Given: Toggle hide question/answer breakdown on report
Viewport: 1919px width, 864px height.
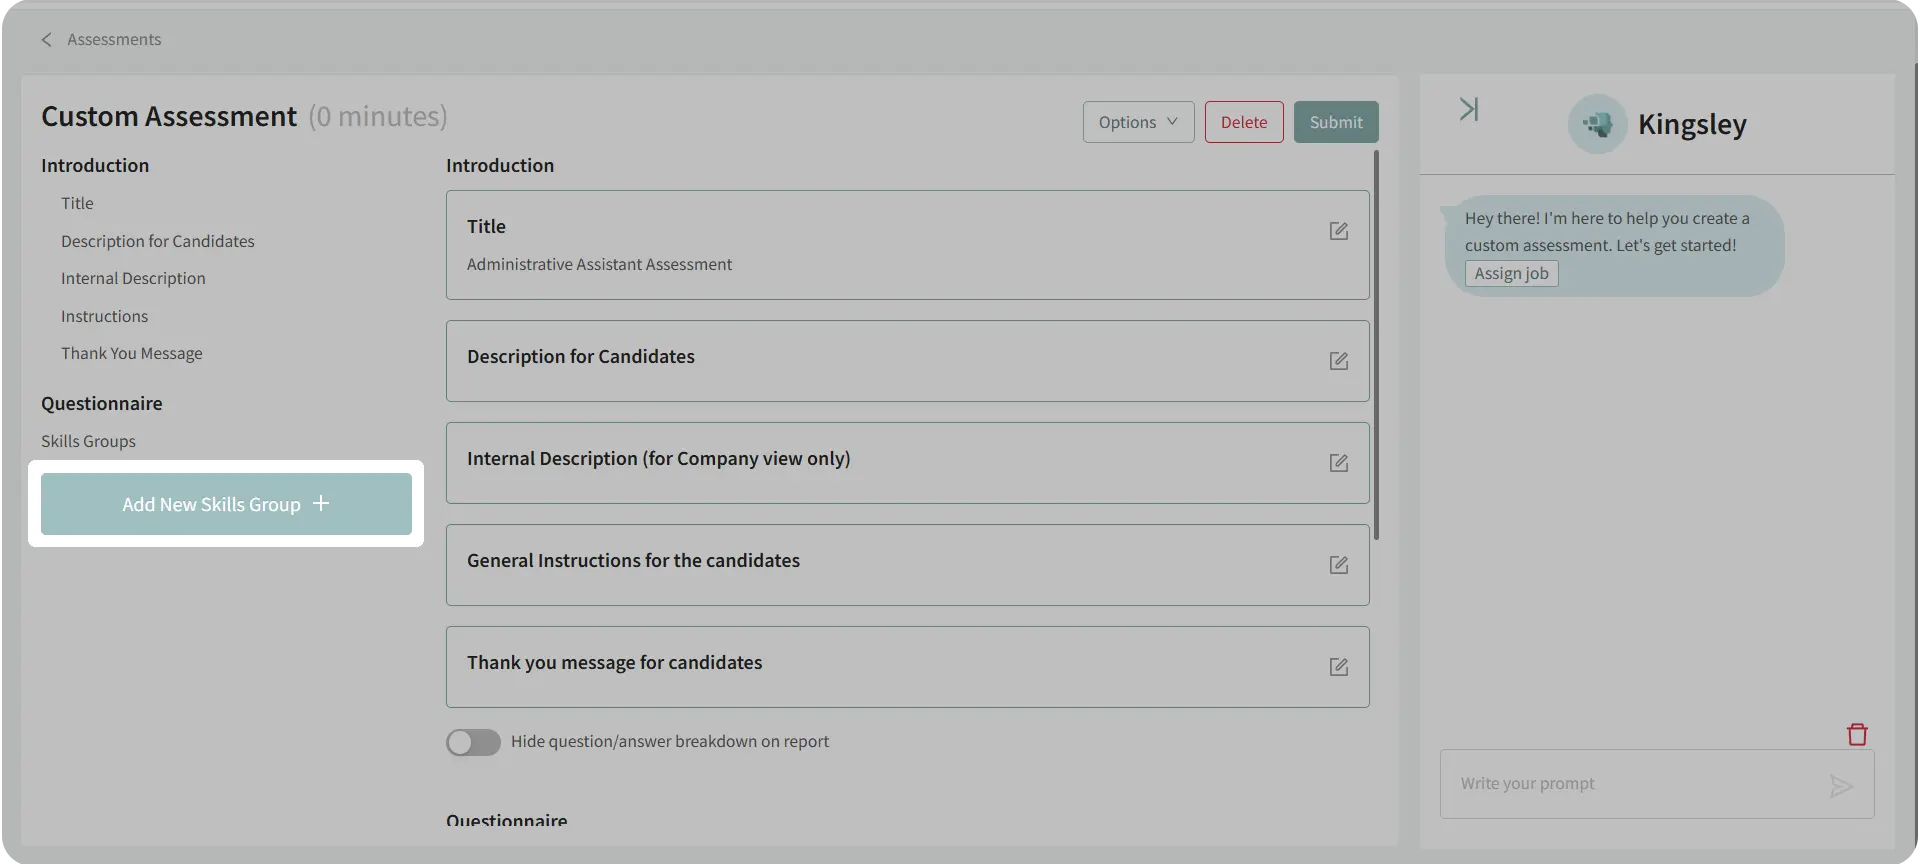Looking at the screenshot, I should [473, 742].
